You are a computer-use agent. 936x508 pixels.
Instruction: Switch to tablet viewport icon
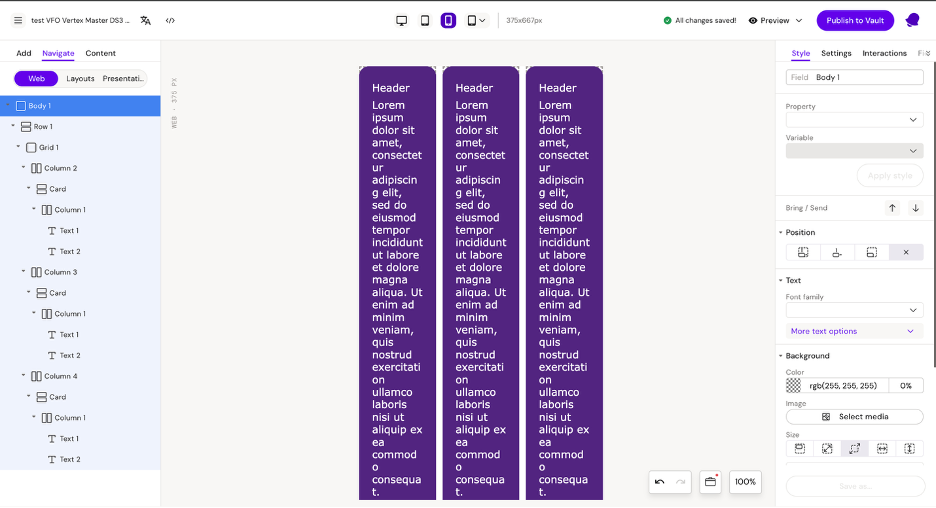pyautogui.click(x=425, y=20)
